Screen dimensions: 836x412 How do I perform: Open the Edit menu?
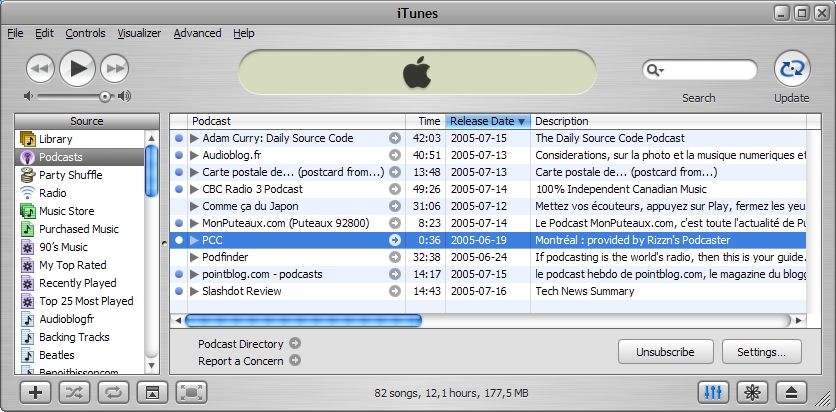pyautogui.click(x=44, y=33)
